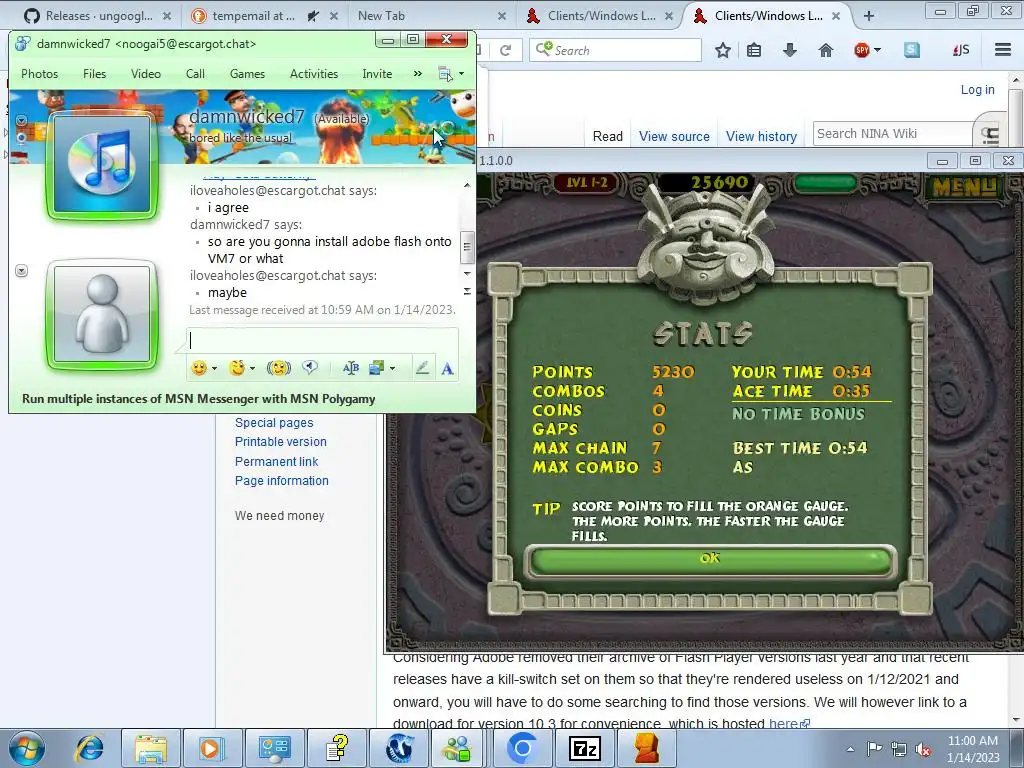The width and height of the screenshot is (1024, 768).
Task: Open the View history wiki tab
Action: pos(761,136)
